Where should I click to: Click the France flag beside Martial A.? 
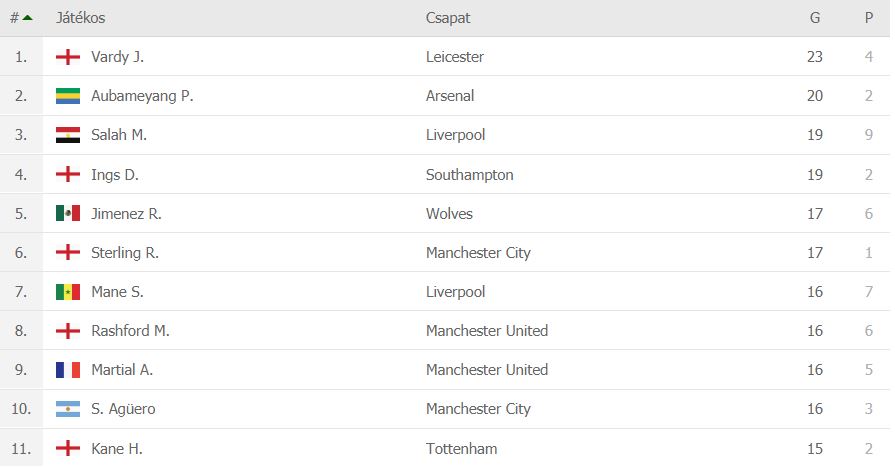[x=67, y=370]
